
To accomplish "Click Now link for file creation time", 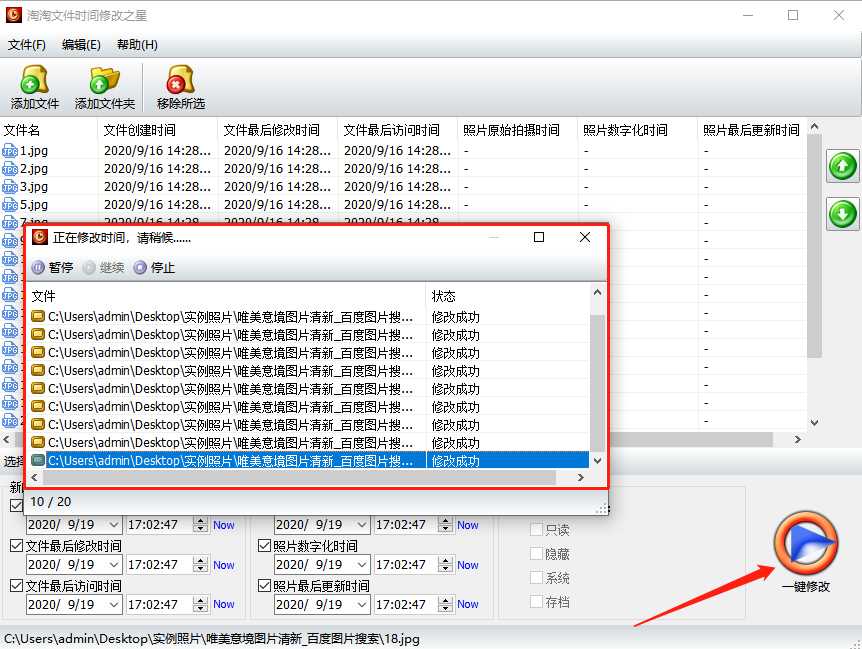I will 224,525.
